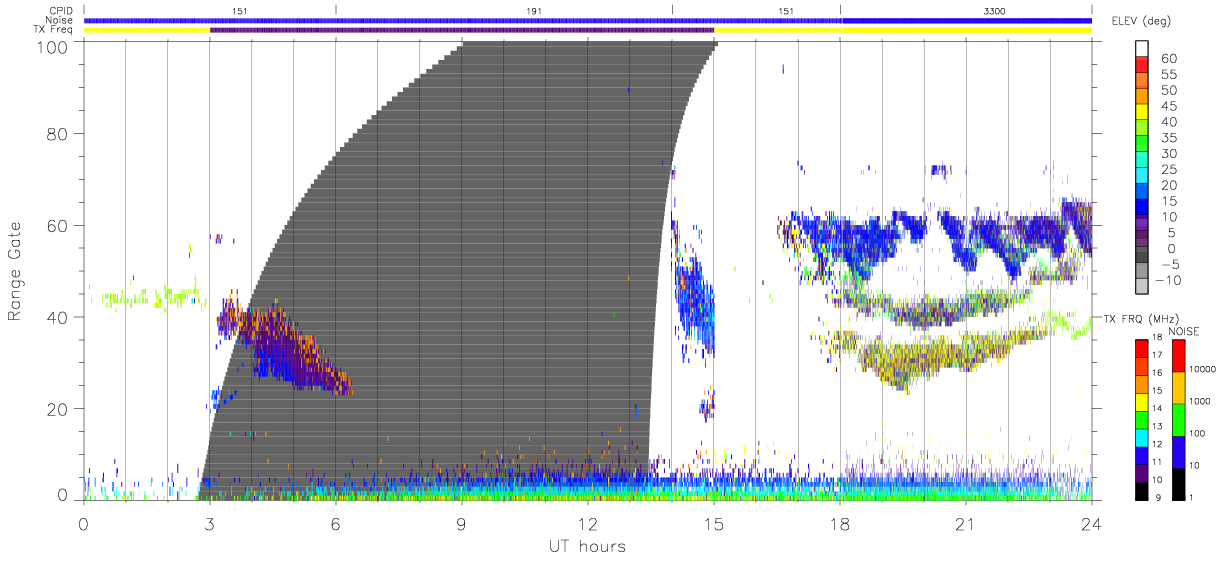Pick the cyan segment of TX FRQ color bar
Screen dimensions: 1228x567
click(x=1141, y=437)
